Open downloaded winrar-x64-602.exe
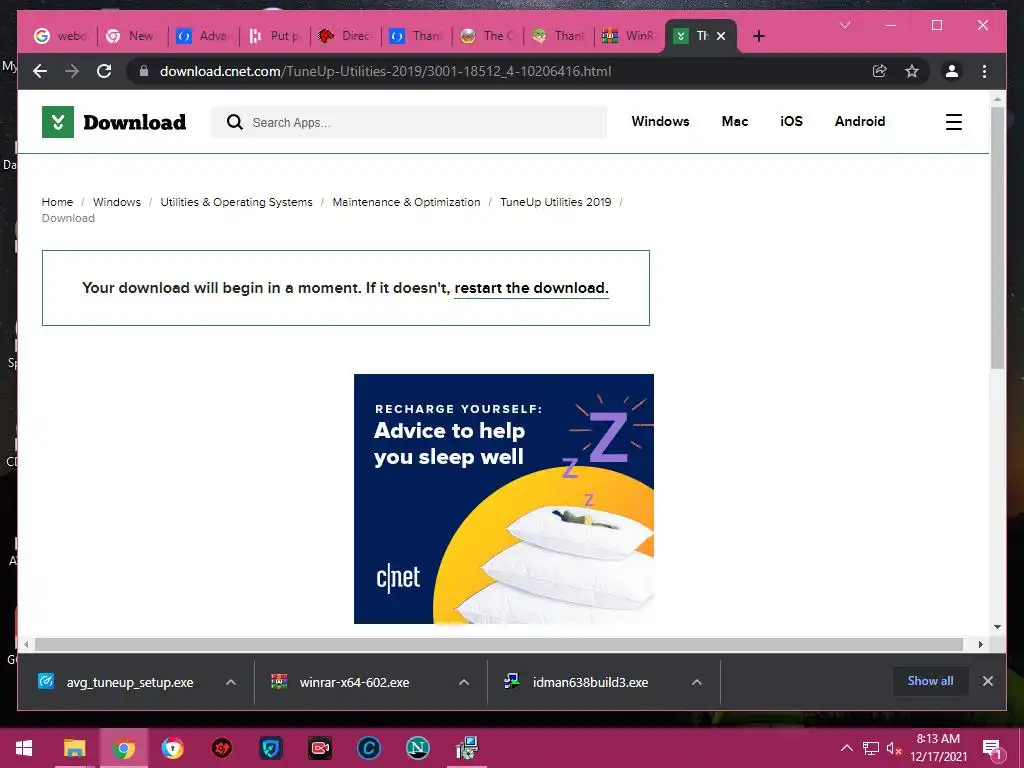 (341, 682)
